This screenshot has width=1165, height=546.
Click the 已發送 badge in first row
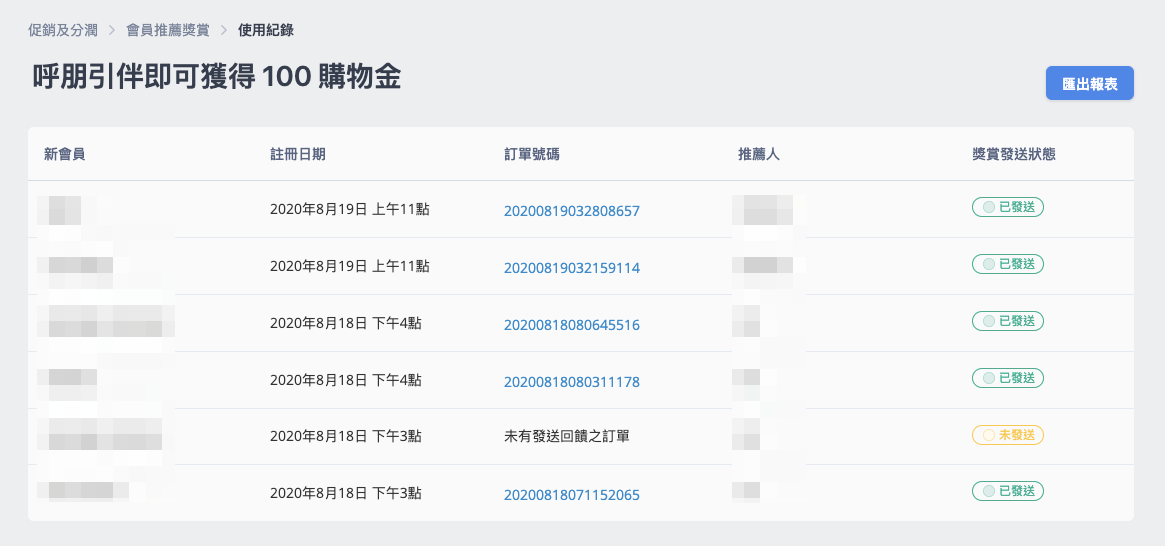(1008, 207)
